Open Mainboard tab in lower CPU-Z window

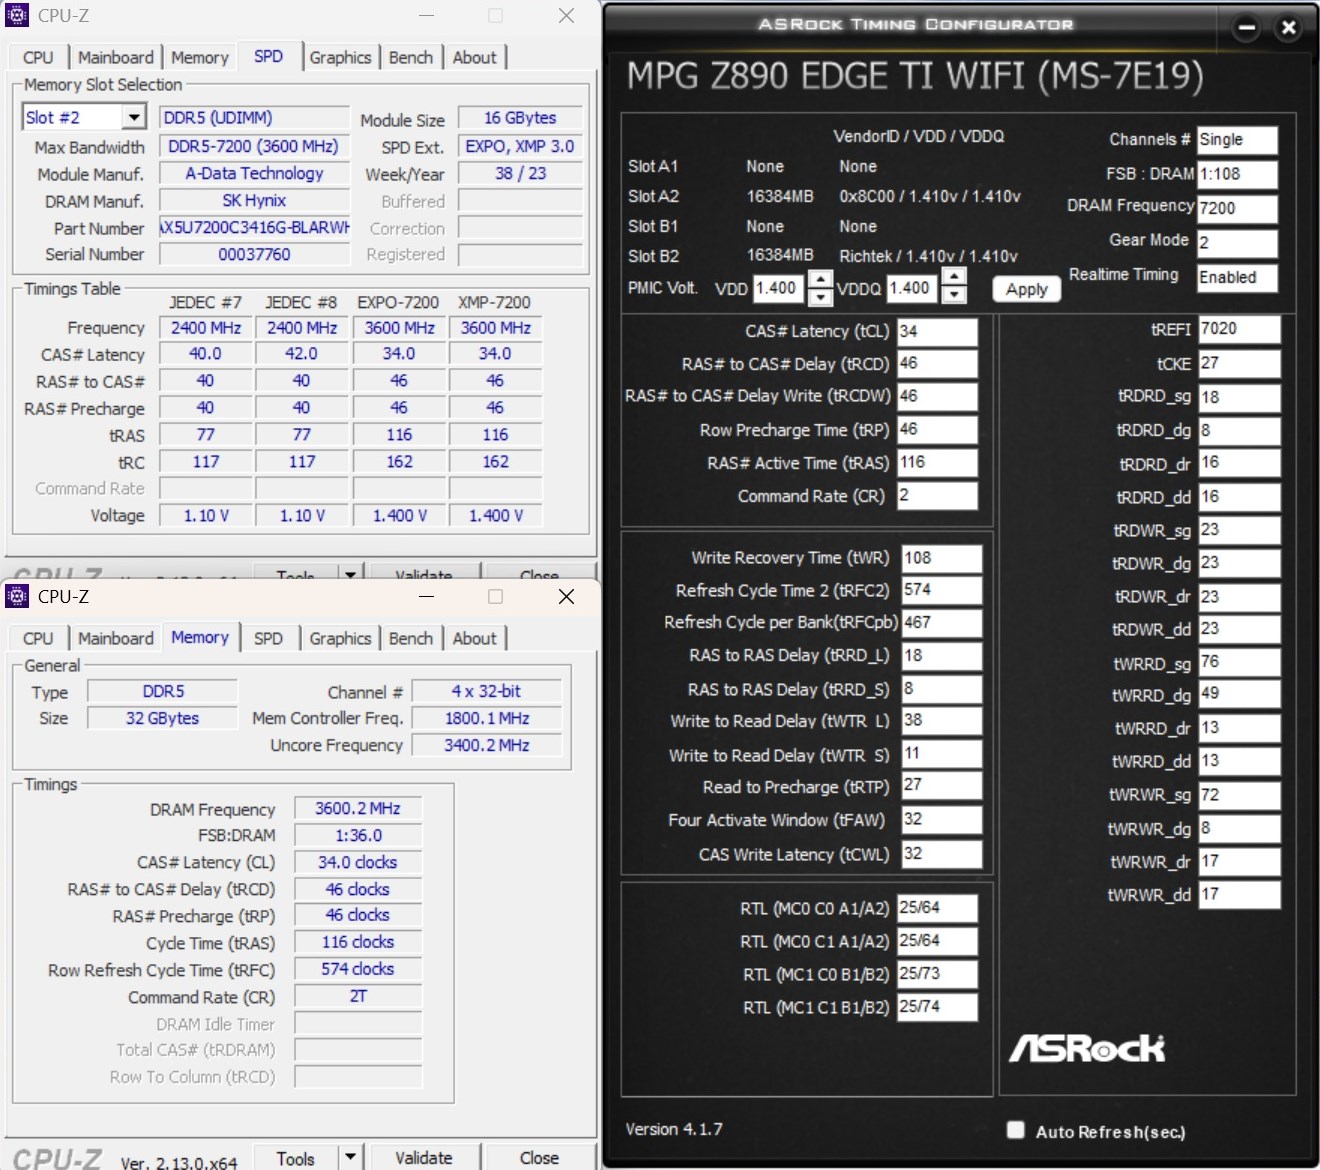coord(116,638)
